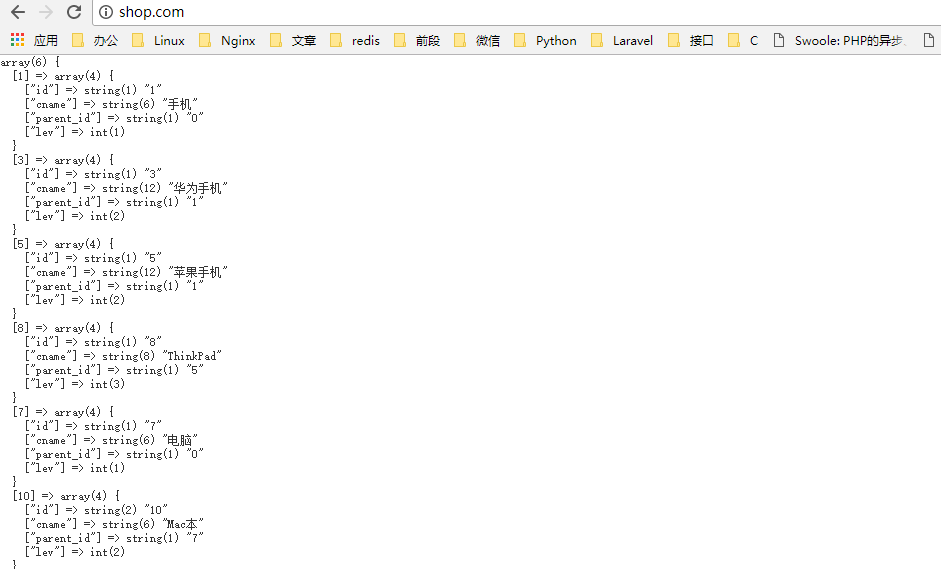Show the 前段 bookmark folder contents
The image size is (941, 569).
pyautogui.click(x=417, y=40)
